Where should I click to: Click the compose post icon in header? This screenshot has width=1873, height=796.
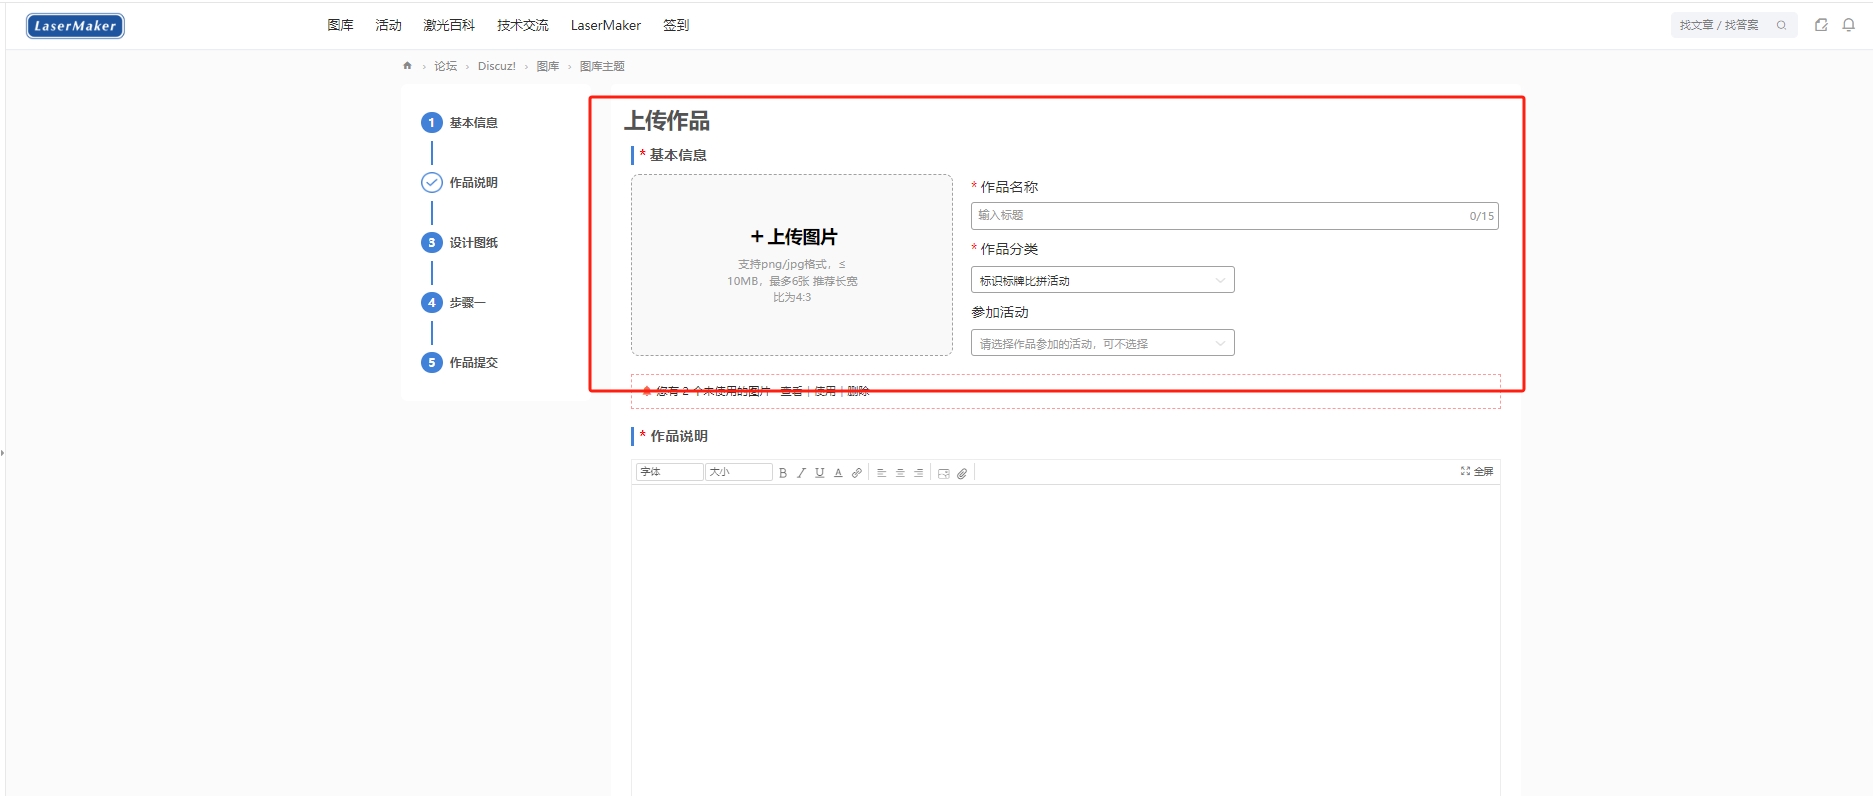tap(1821, 25)
